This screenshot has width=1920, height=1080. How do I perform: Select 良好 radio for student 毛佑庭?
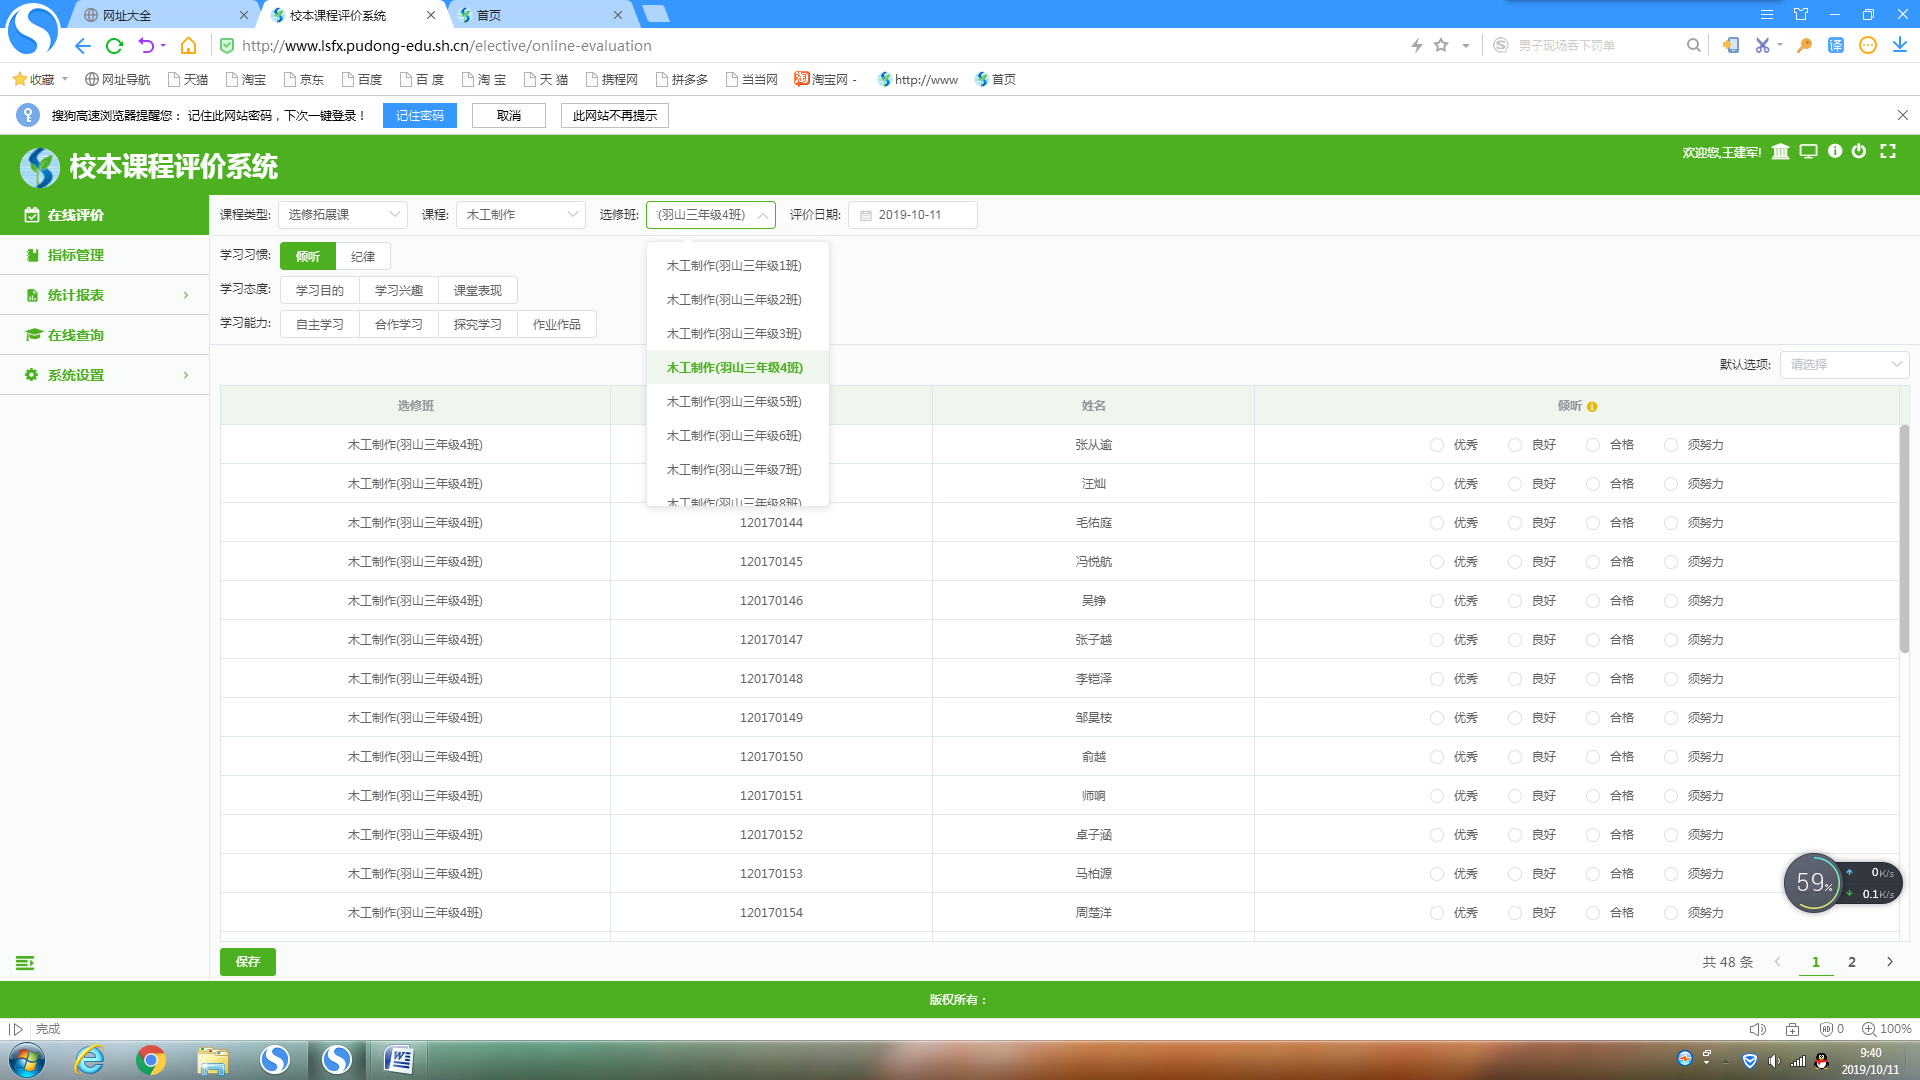pos(1515,523)
